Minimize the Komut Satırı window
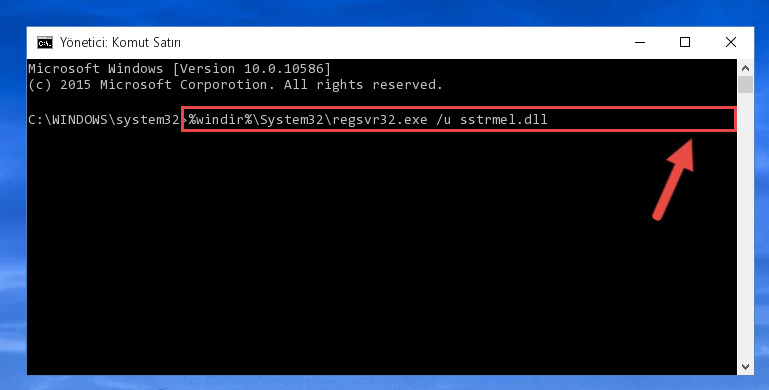The width and height of the screenshot is (769, 390). [x=640, y=43]
